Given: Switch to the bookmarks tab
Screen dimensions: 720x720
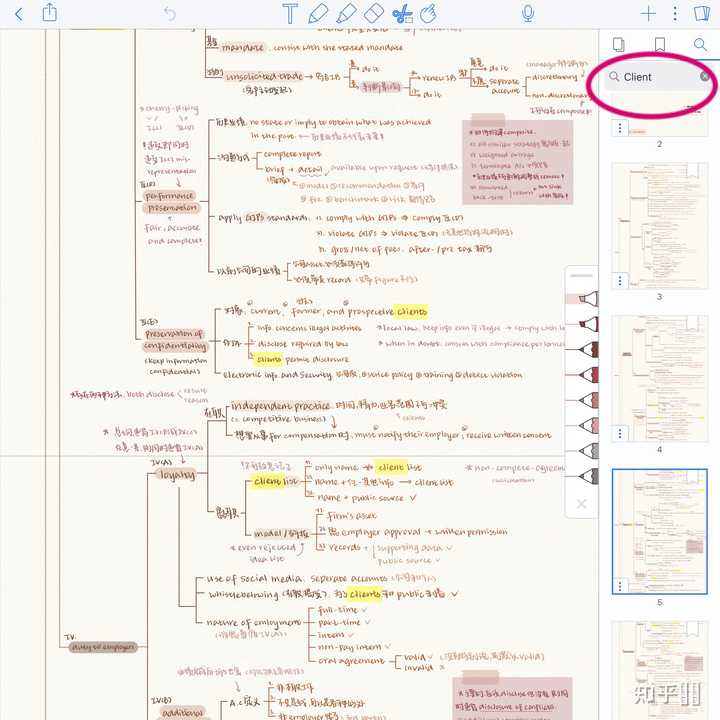Looking at the screenshot, I should click(x=659, y=45).
